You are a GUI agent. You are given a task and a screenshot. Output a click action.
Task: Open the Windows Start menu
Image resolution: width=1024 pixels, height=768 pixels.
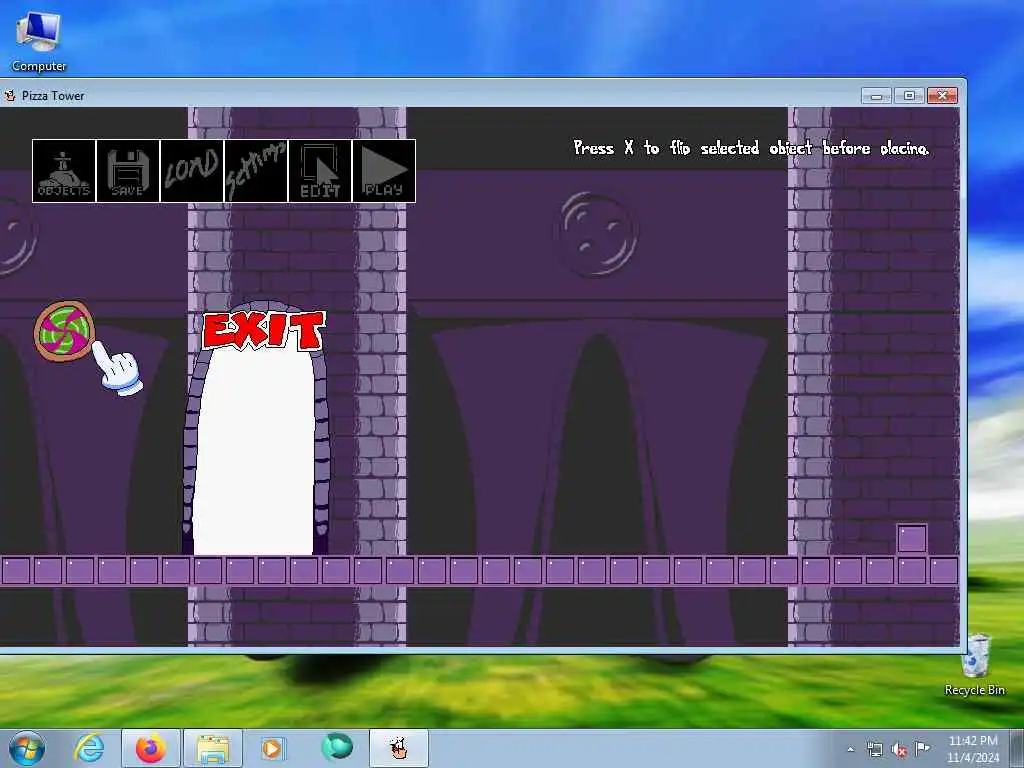(27, 748)
